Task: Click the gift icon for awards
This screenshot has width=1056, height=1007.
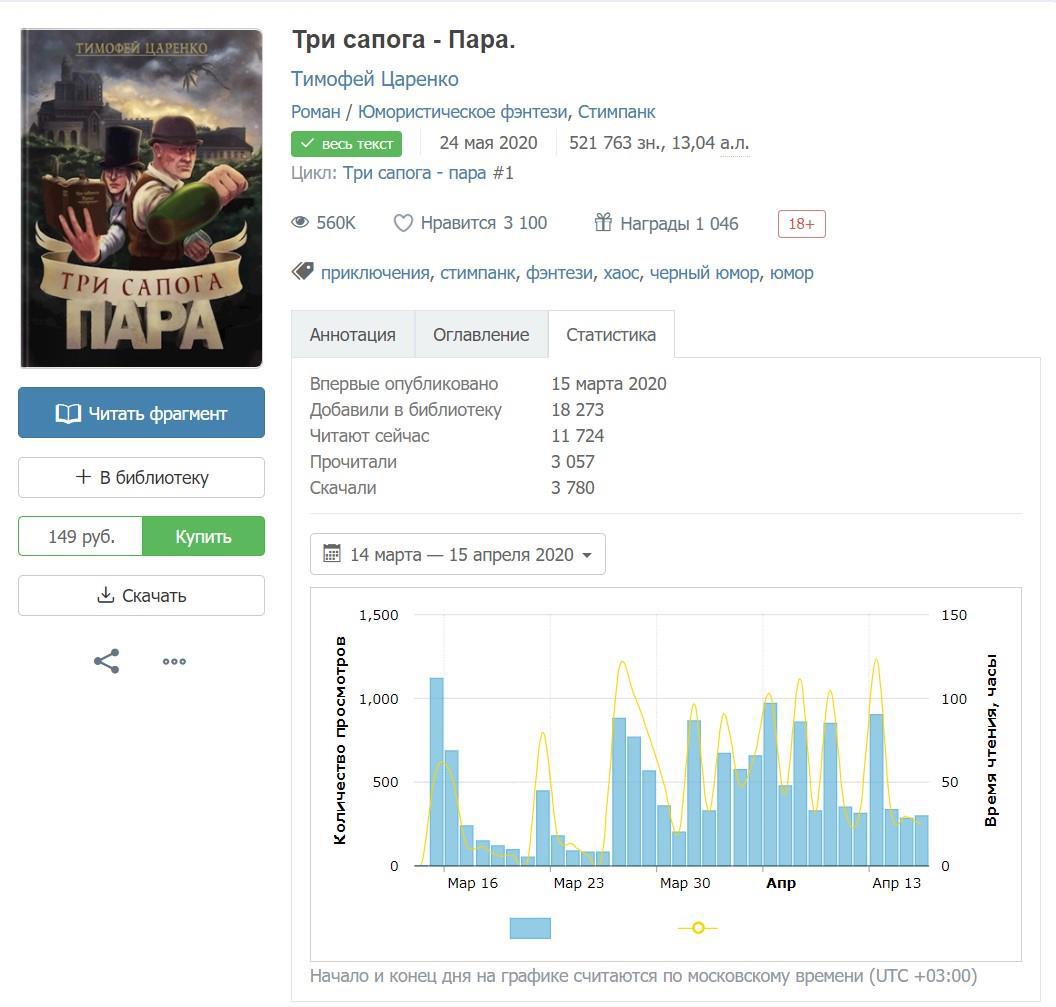Action: tap(603, 223)
